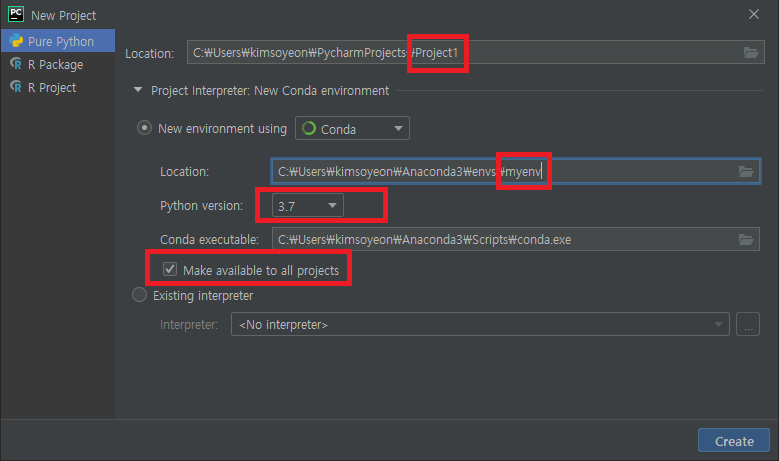The image size is (779, 461).
Task: Select New environment using radio button
Action: point(144,128)
